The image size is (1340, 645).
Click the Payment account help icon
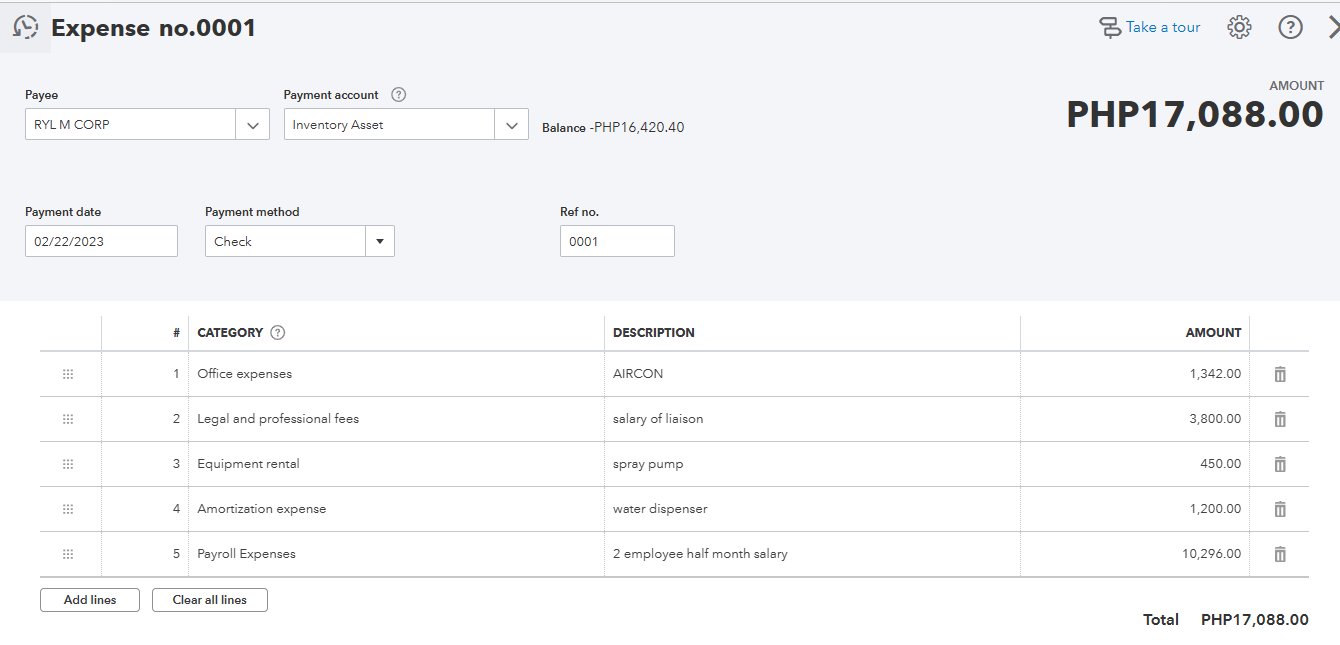(x=398, y=95)
